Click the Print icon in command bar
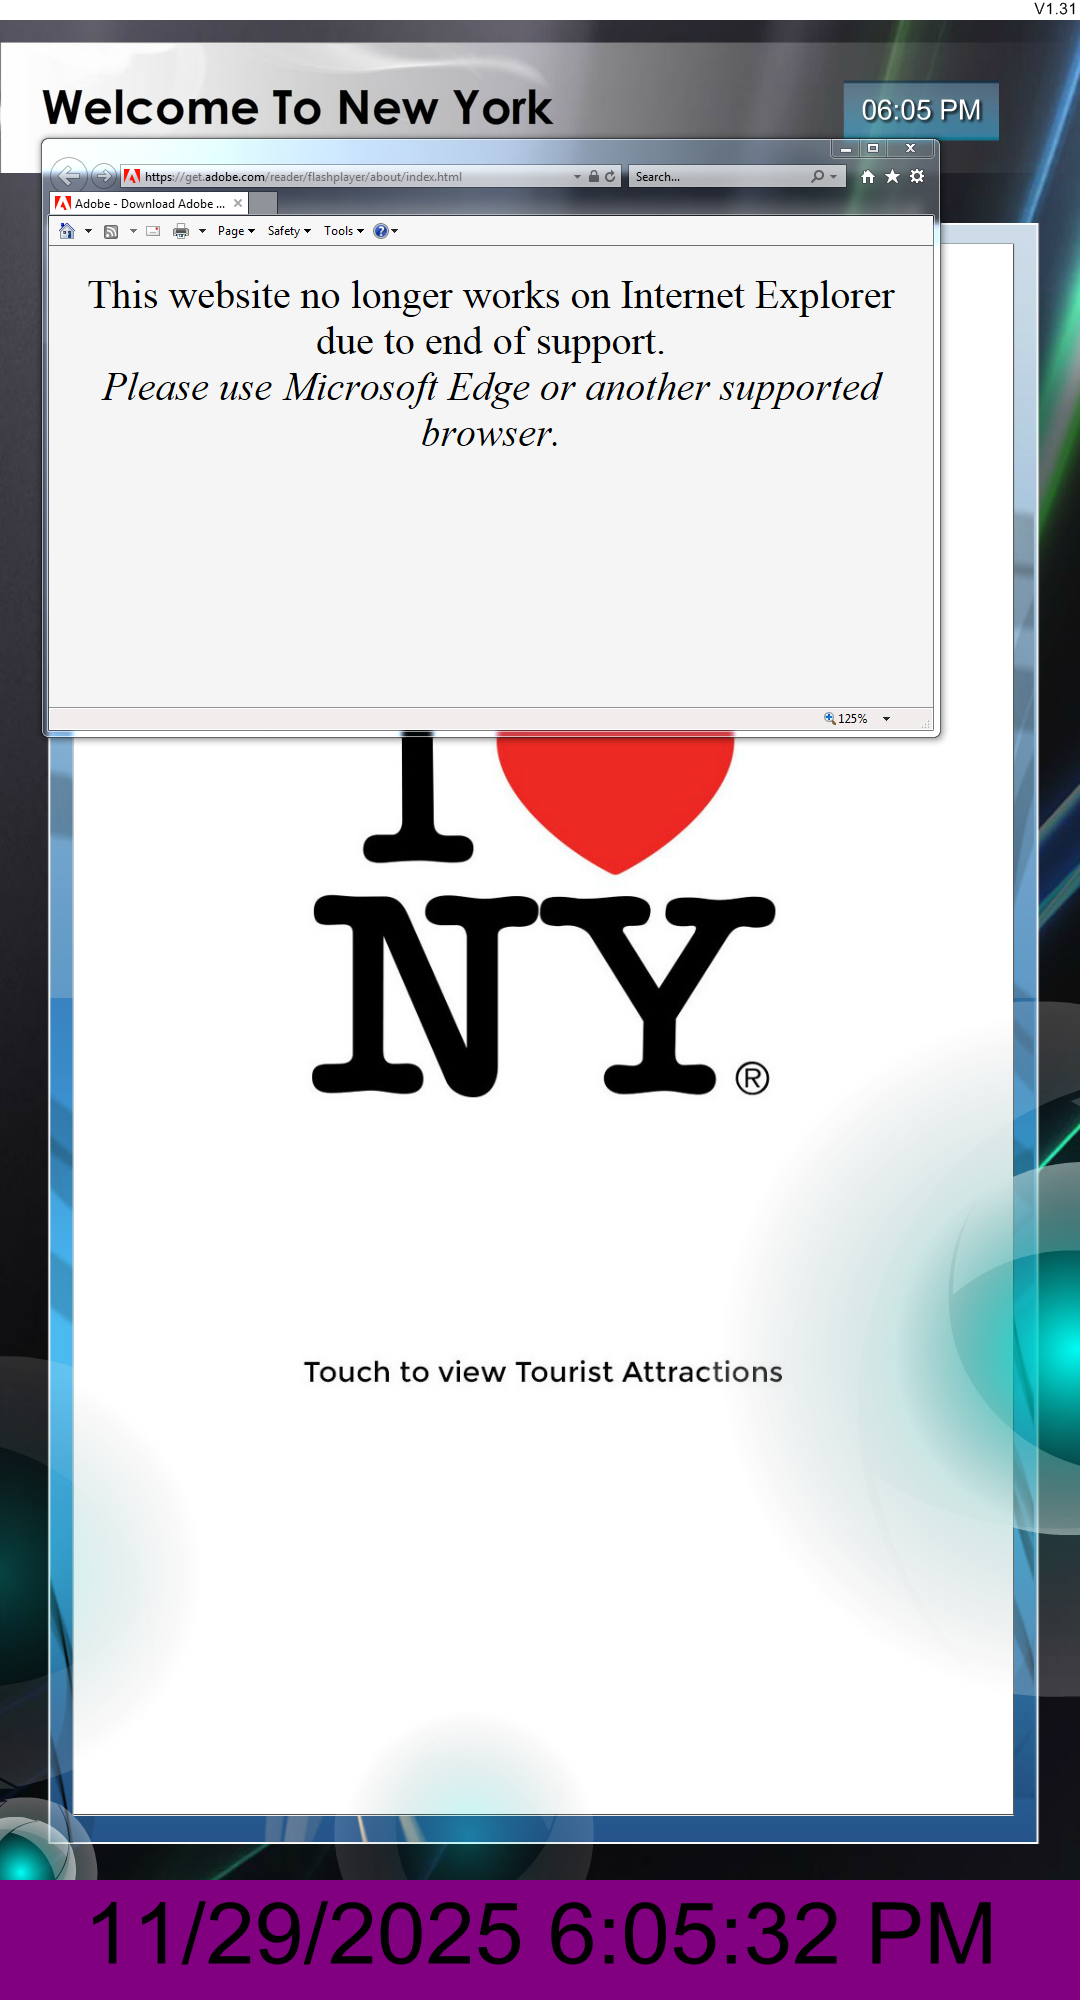 click(x=181, y=231)
